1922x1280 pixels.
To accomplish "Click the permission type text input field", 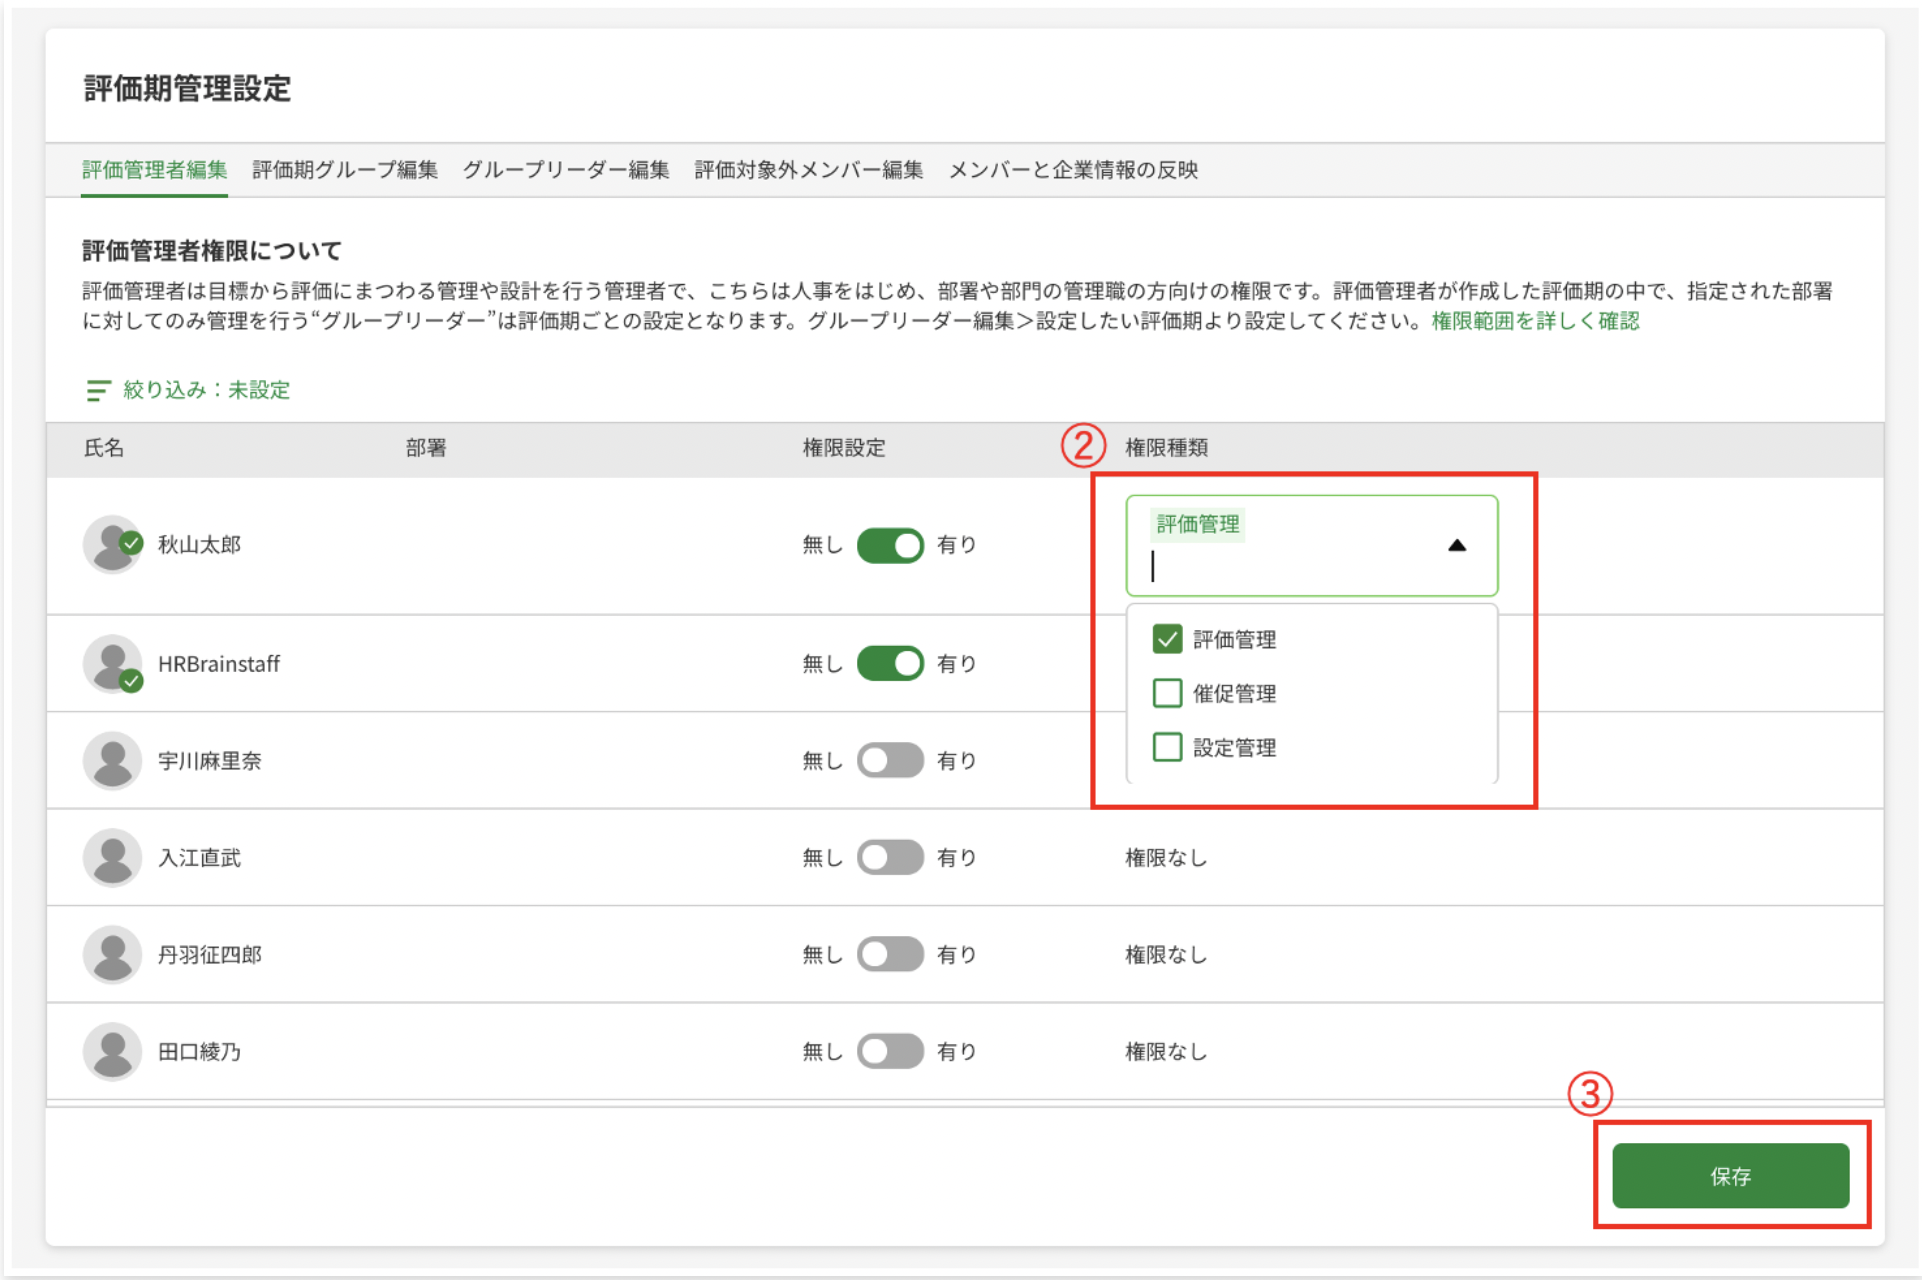I will 1290,567.
